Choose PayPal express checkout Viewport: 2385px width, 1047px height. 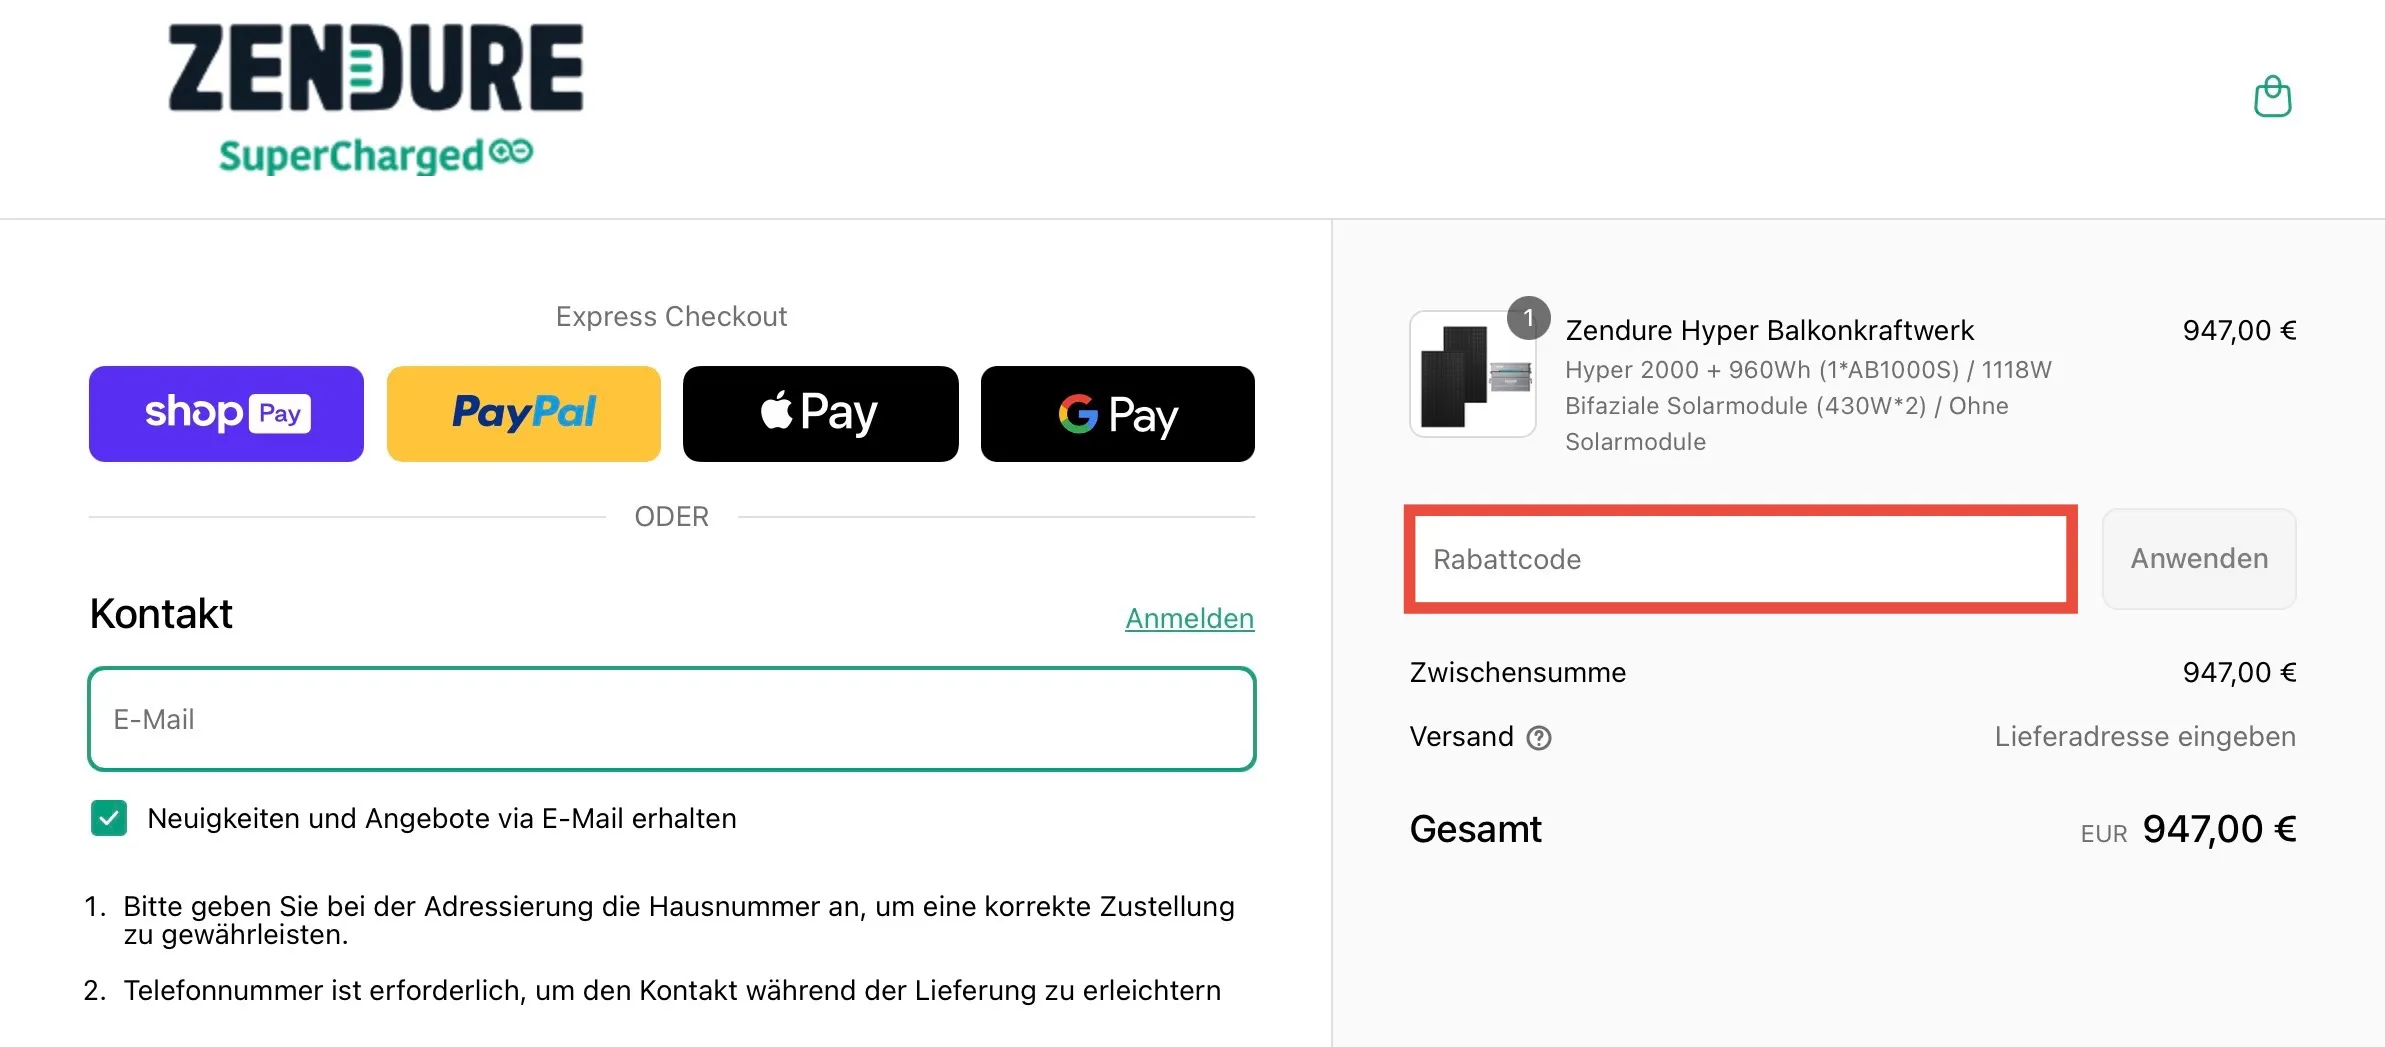[523, 414]
